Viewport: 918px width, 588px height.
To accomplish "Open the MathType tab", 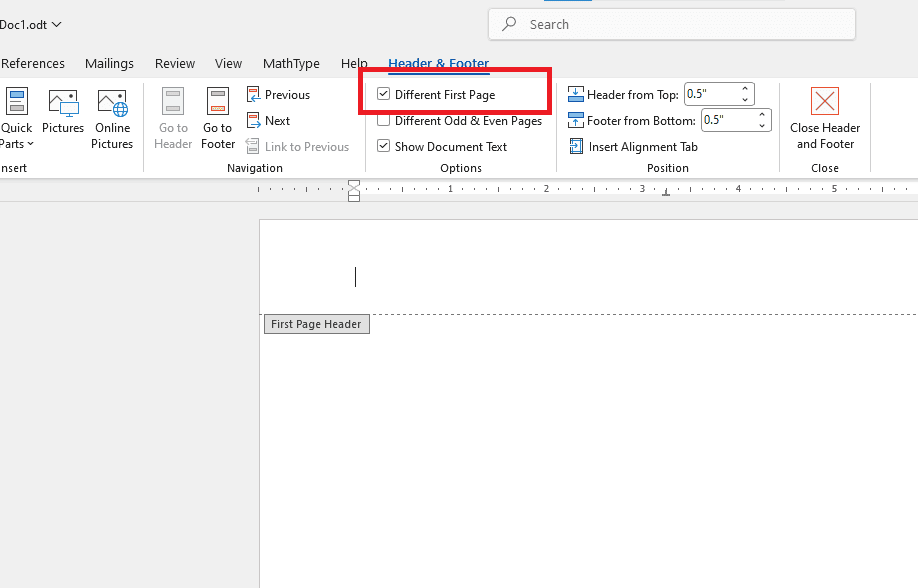I will tap(291, 63).
